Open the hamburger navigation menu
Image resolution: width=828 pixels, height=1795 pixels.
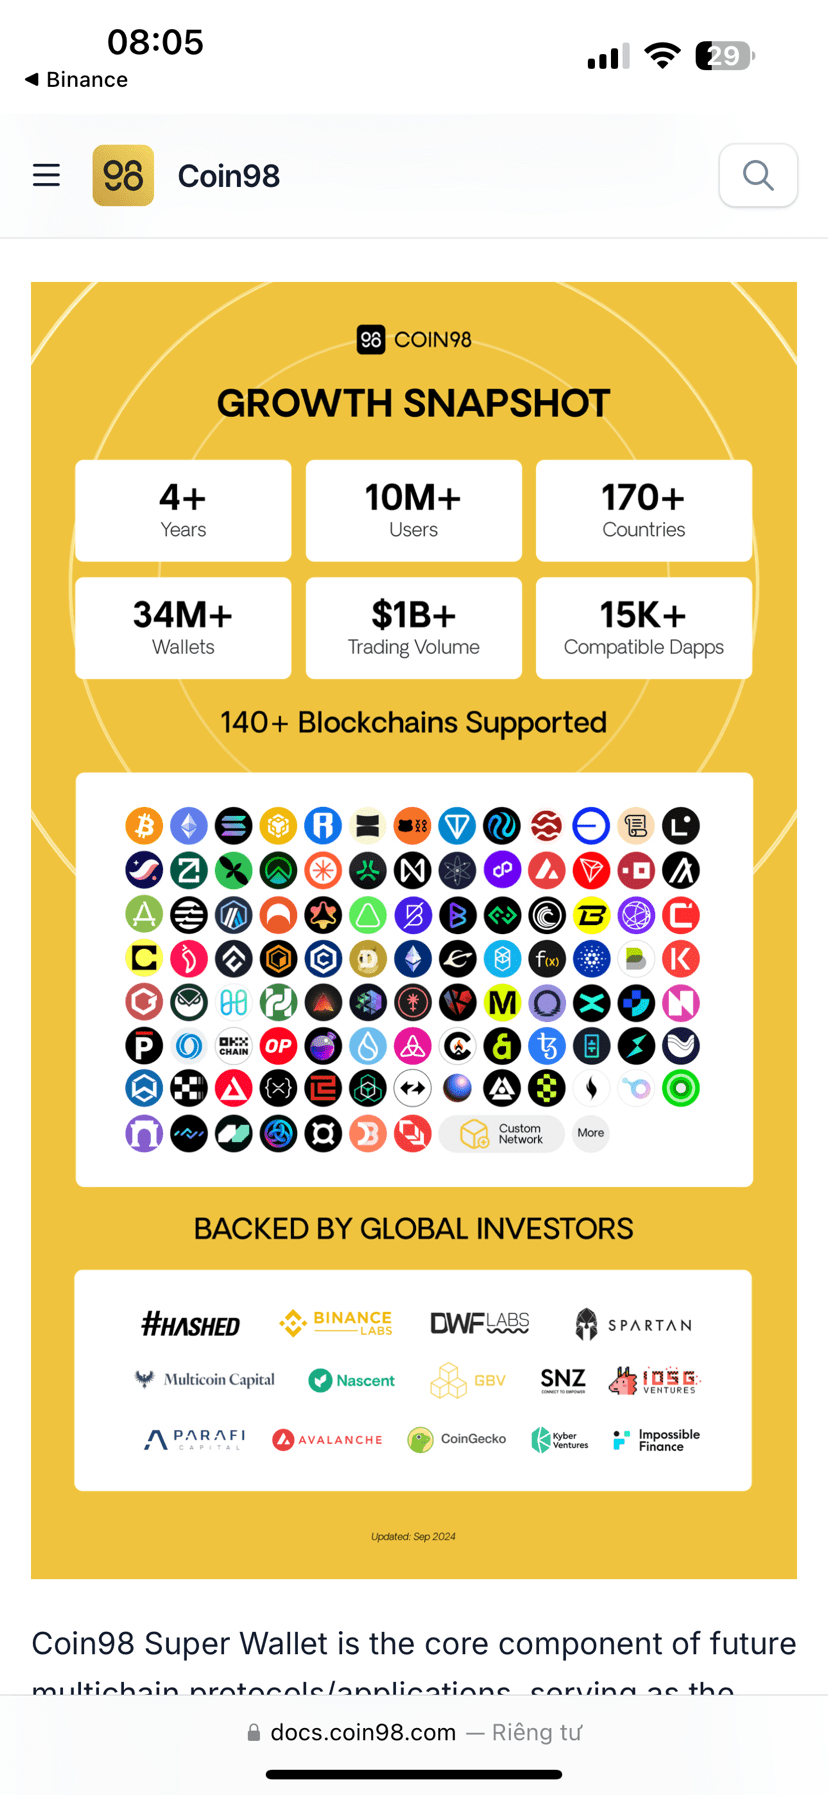(46, 175)
